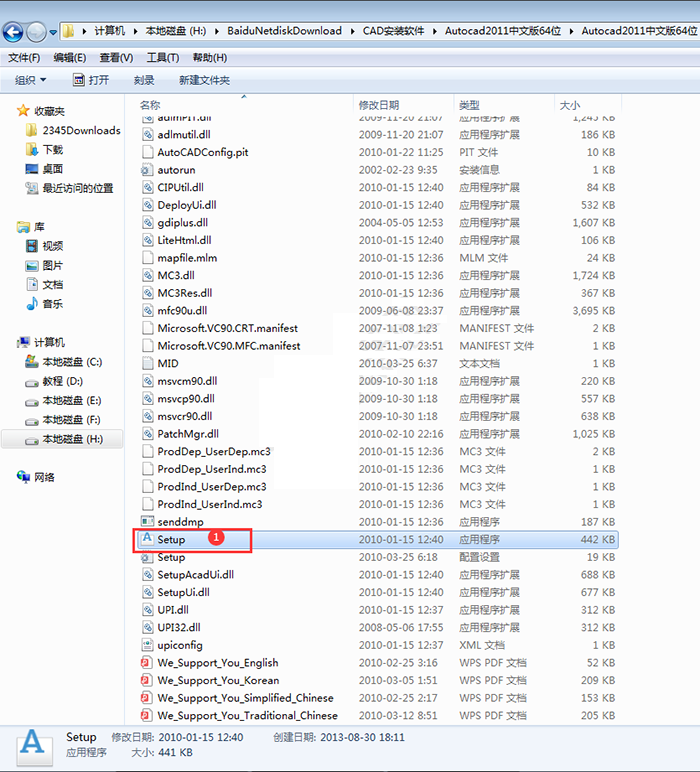Image resolution: width=700 pixels, height=772 pixels.
Task: Select the Setup 配置设置 file icon
Action: pyautogui.click(x=147, y=557)
